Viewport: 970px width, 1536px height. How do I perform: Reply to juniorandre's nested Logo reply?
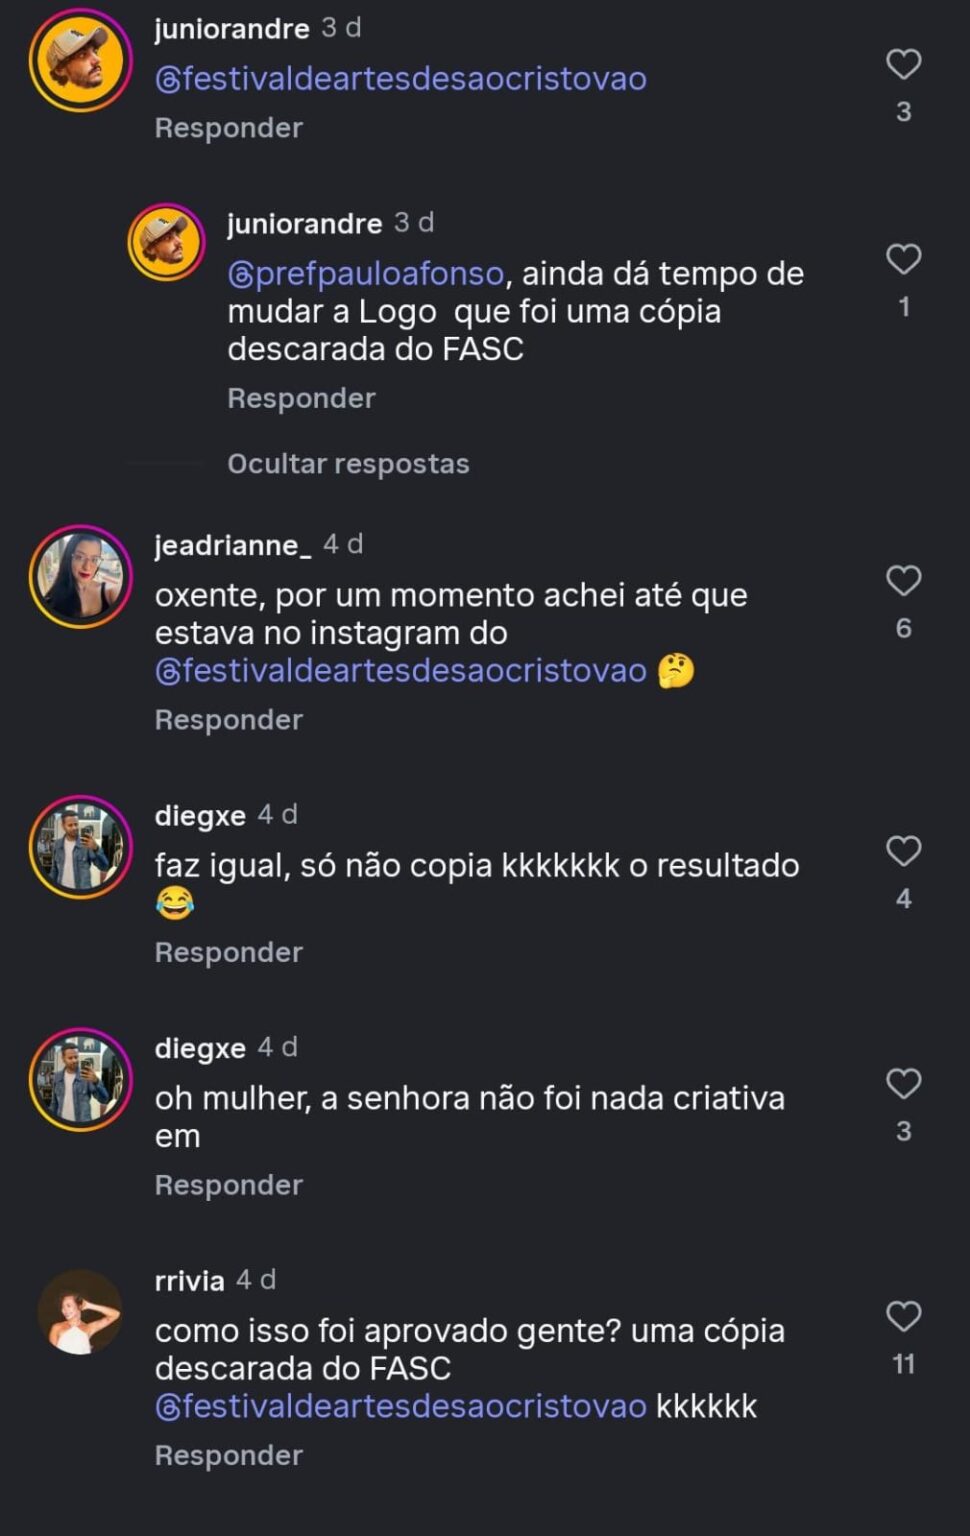click(301, 398)
